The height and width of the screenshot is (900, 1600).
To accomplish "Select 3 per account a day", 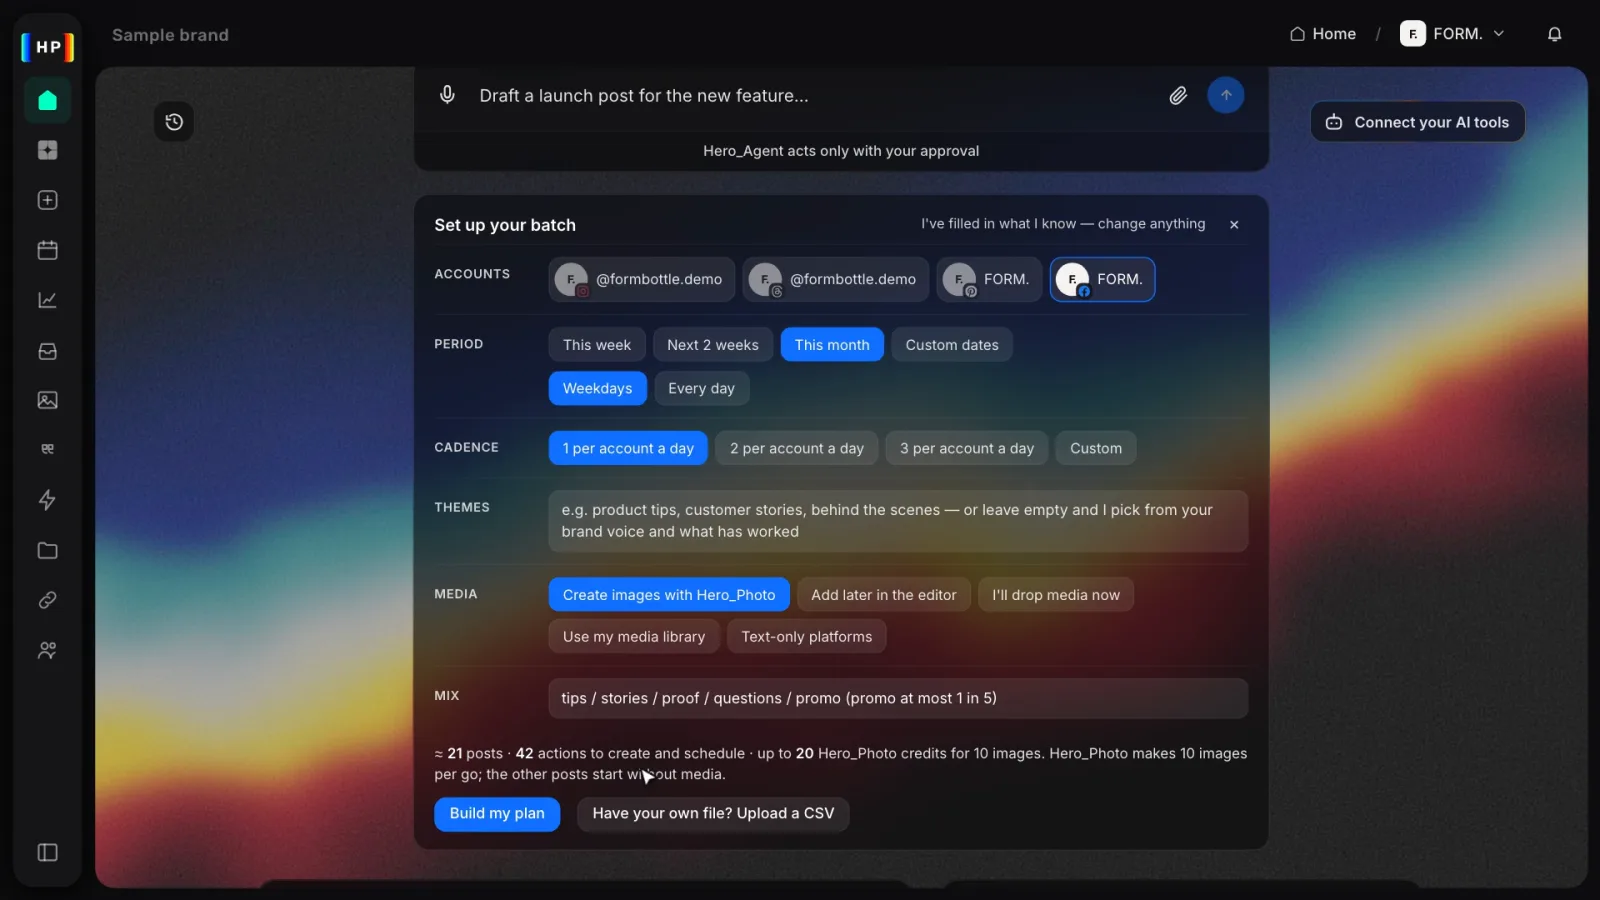I will pos(967,448).
